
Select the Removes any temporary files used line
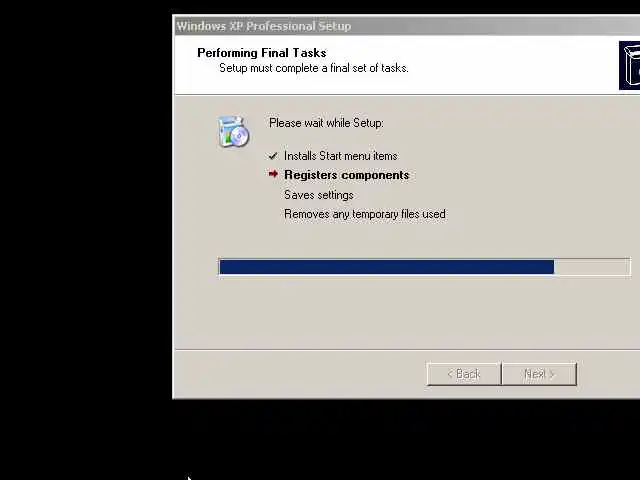(x=365, y=214)
